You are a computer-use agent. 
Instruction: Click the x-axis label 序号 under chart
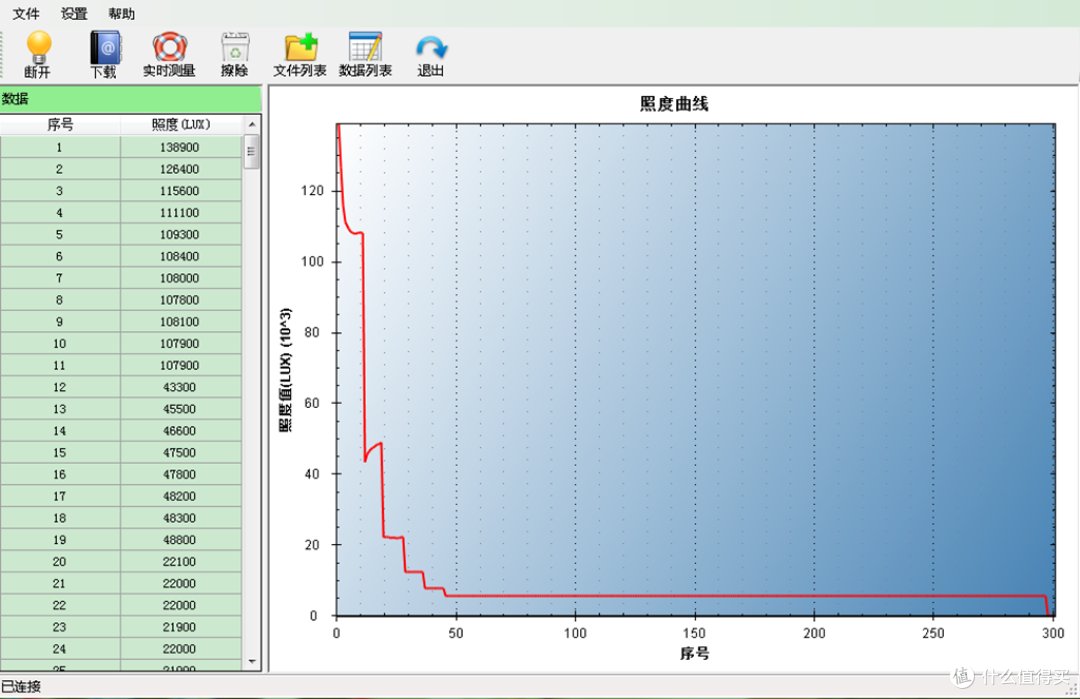click(x=694, y=654)
